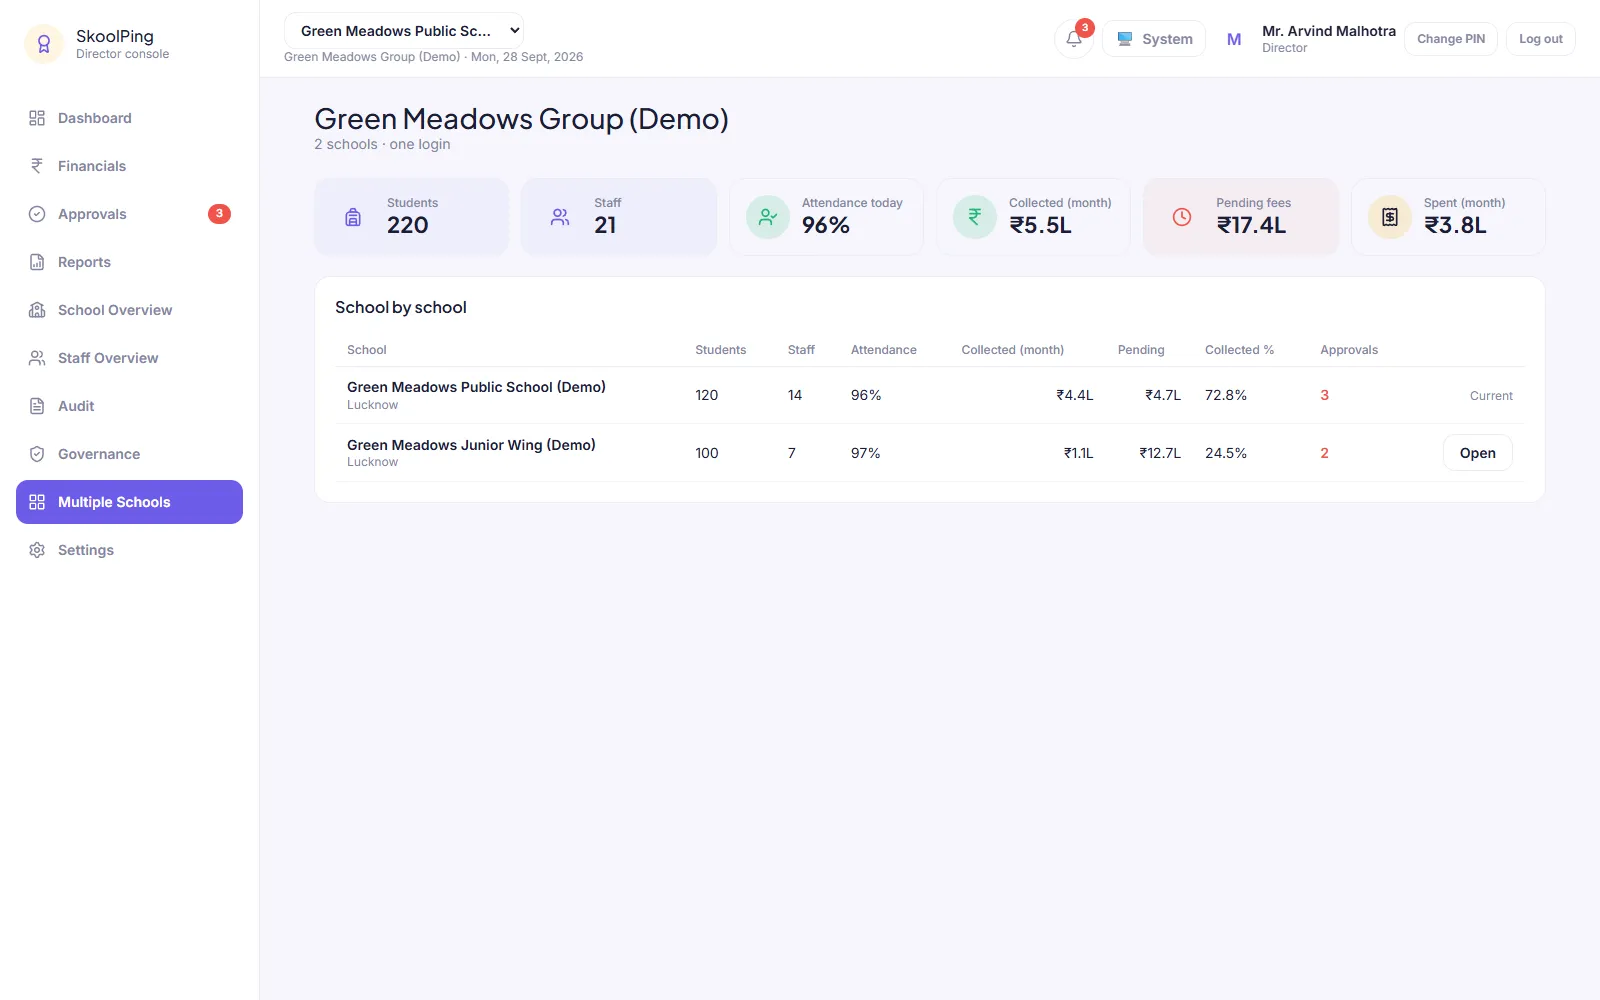Click Green Meadows Public School (Demo) row name
This screenshot has height=1000, width=1600.
click(x=476, y=387)
